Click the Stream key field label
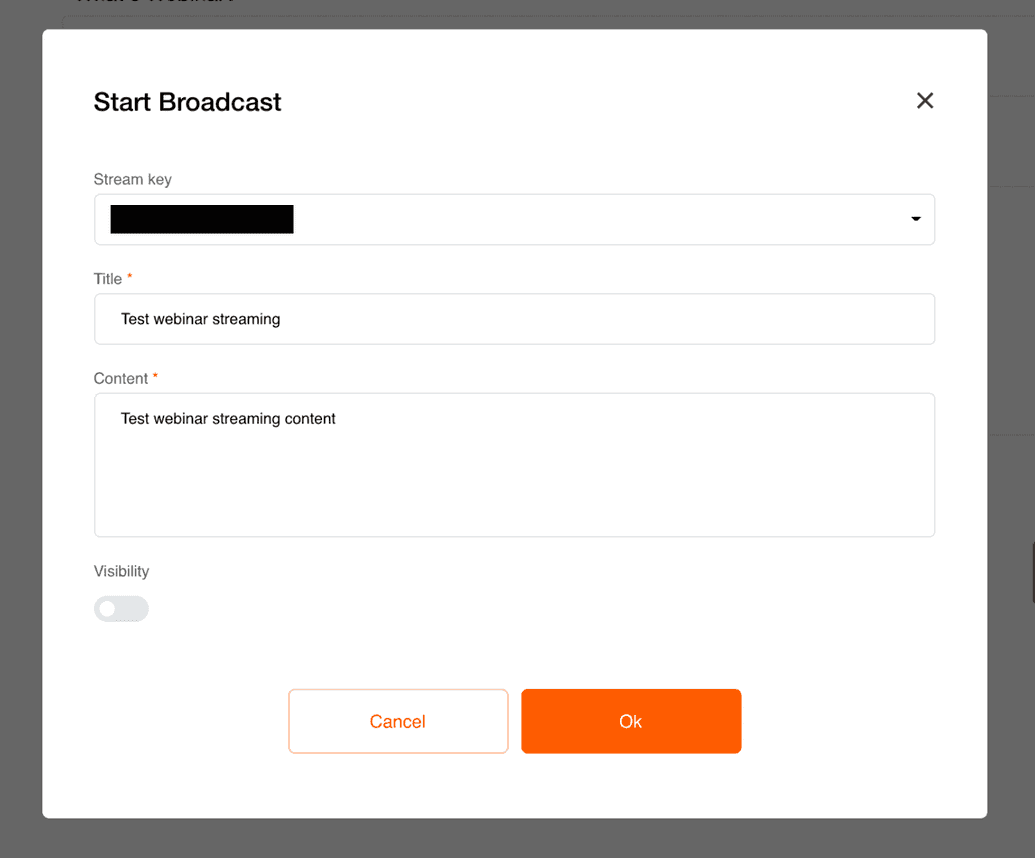Screen dimensions: 1035x858 133,180
